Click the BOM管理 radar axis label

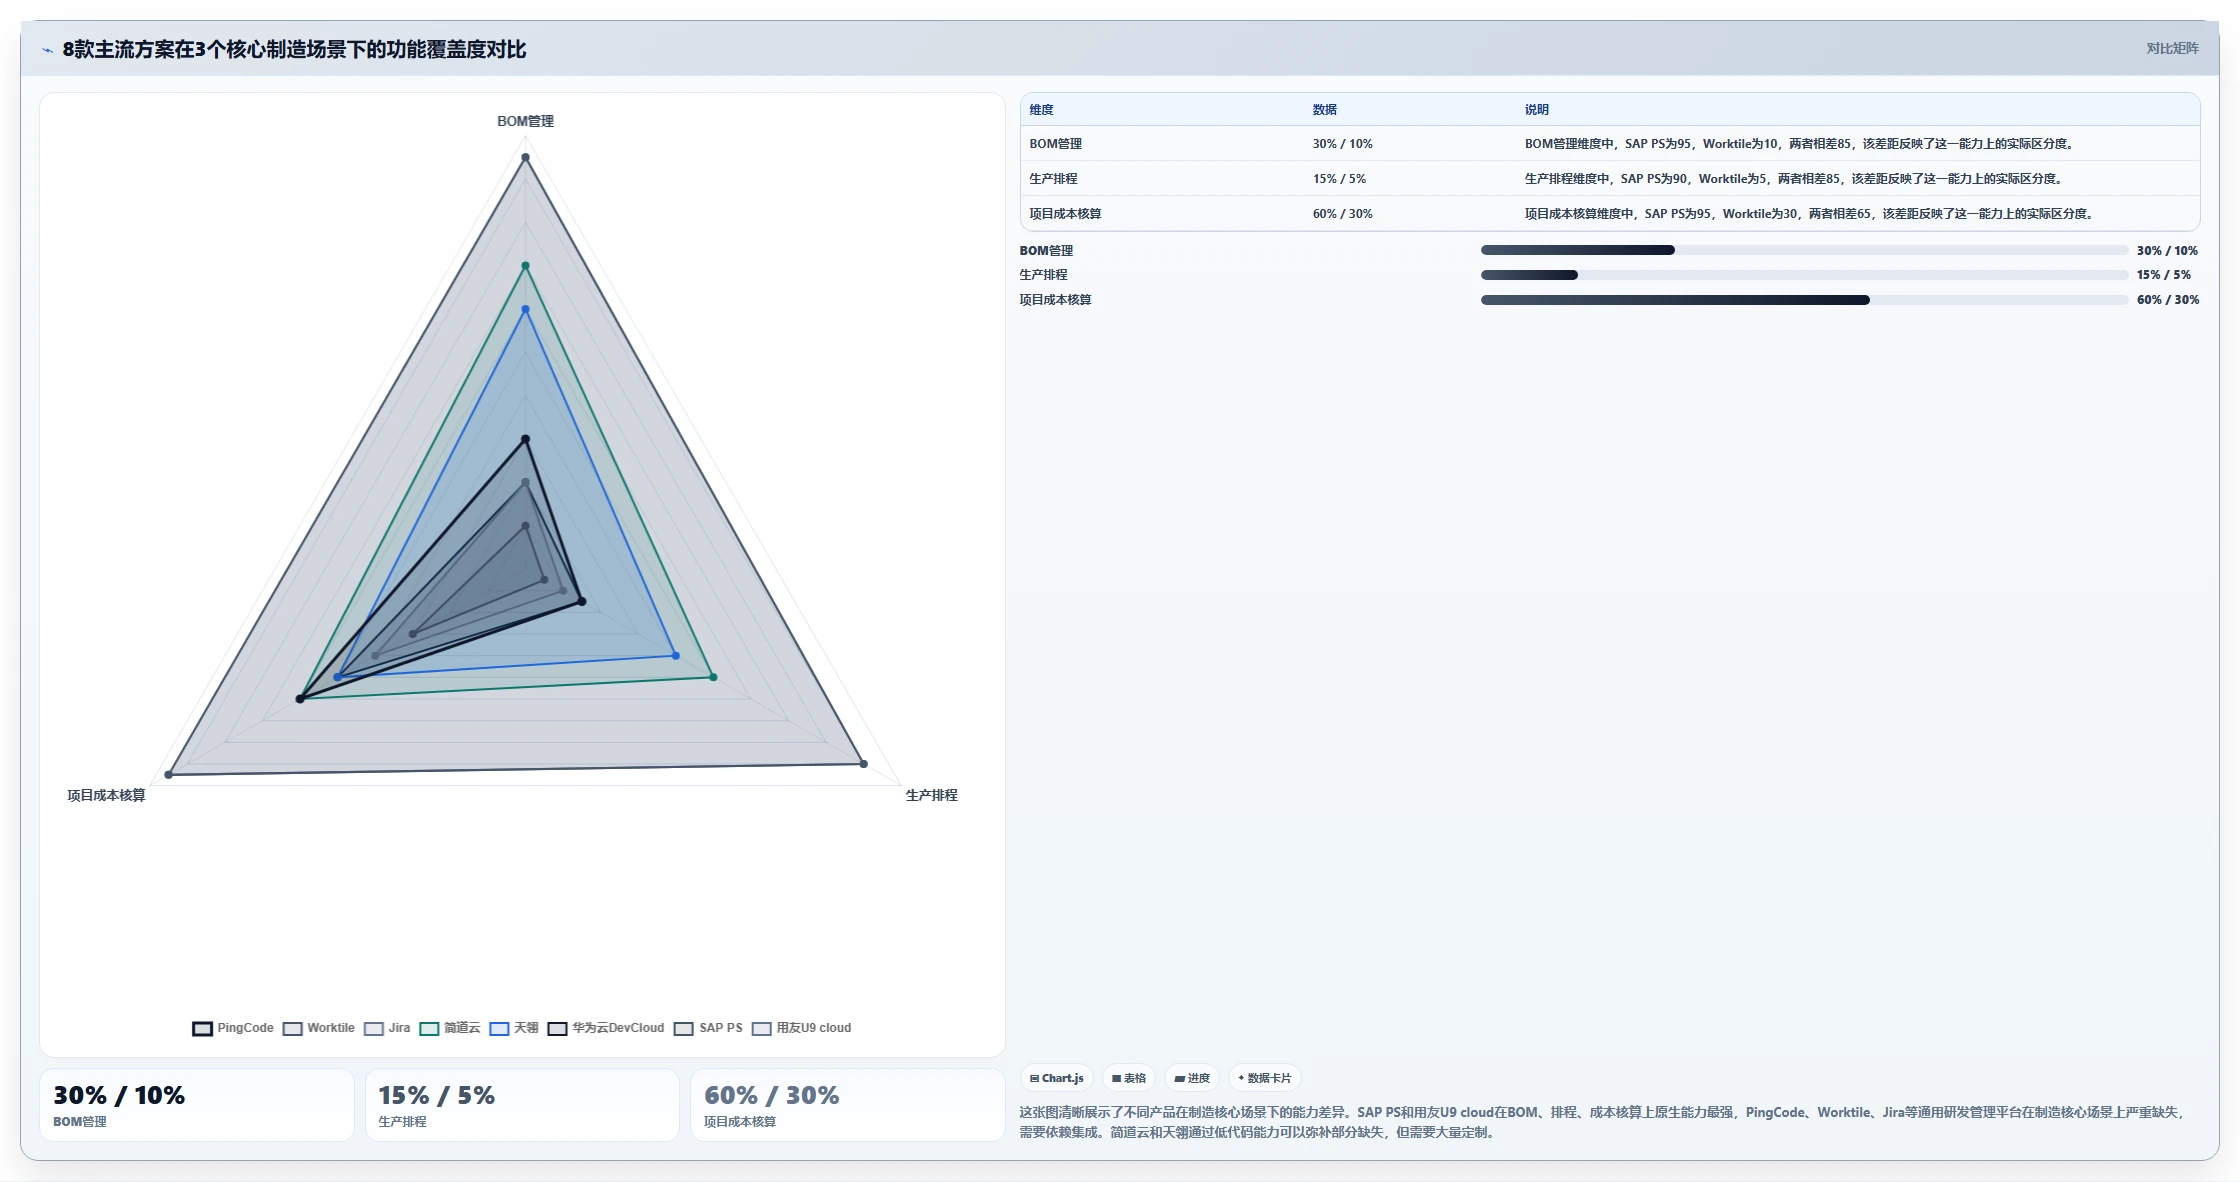click(x=525, y=121)
